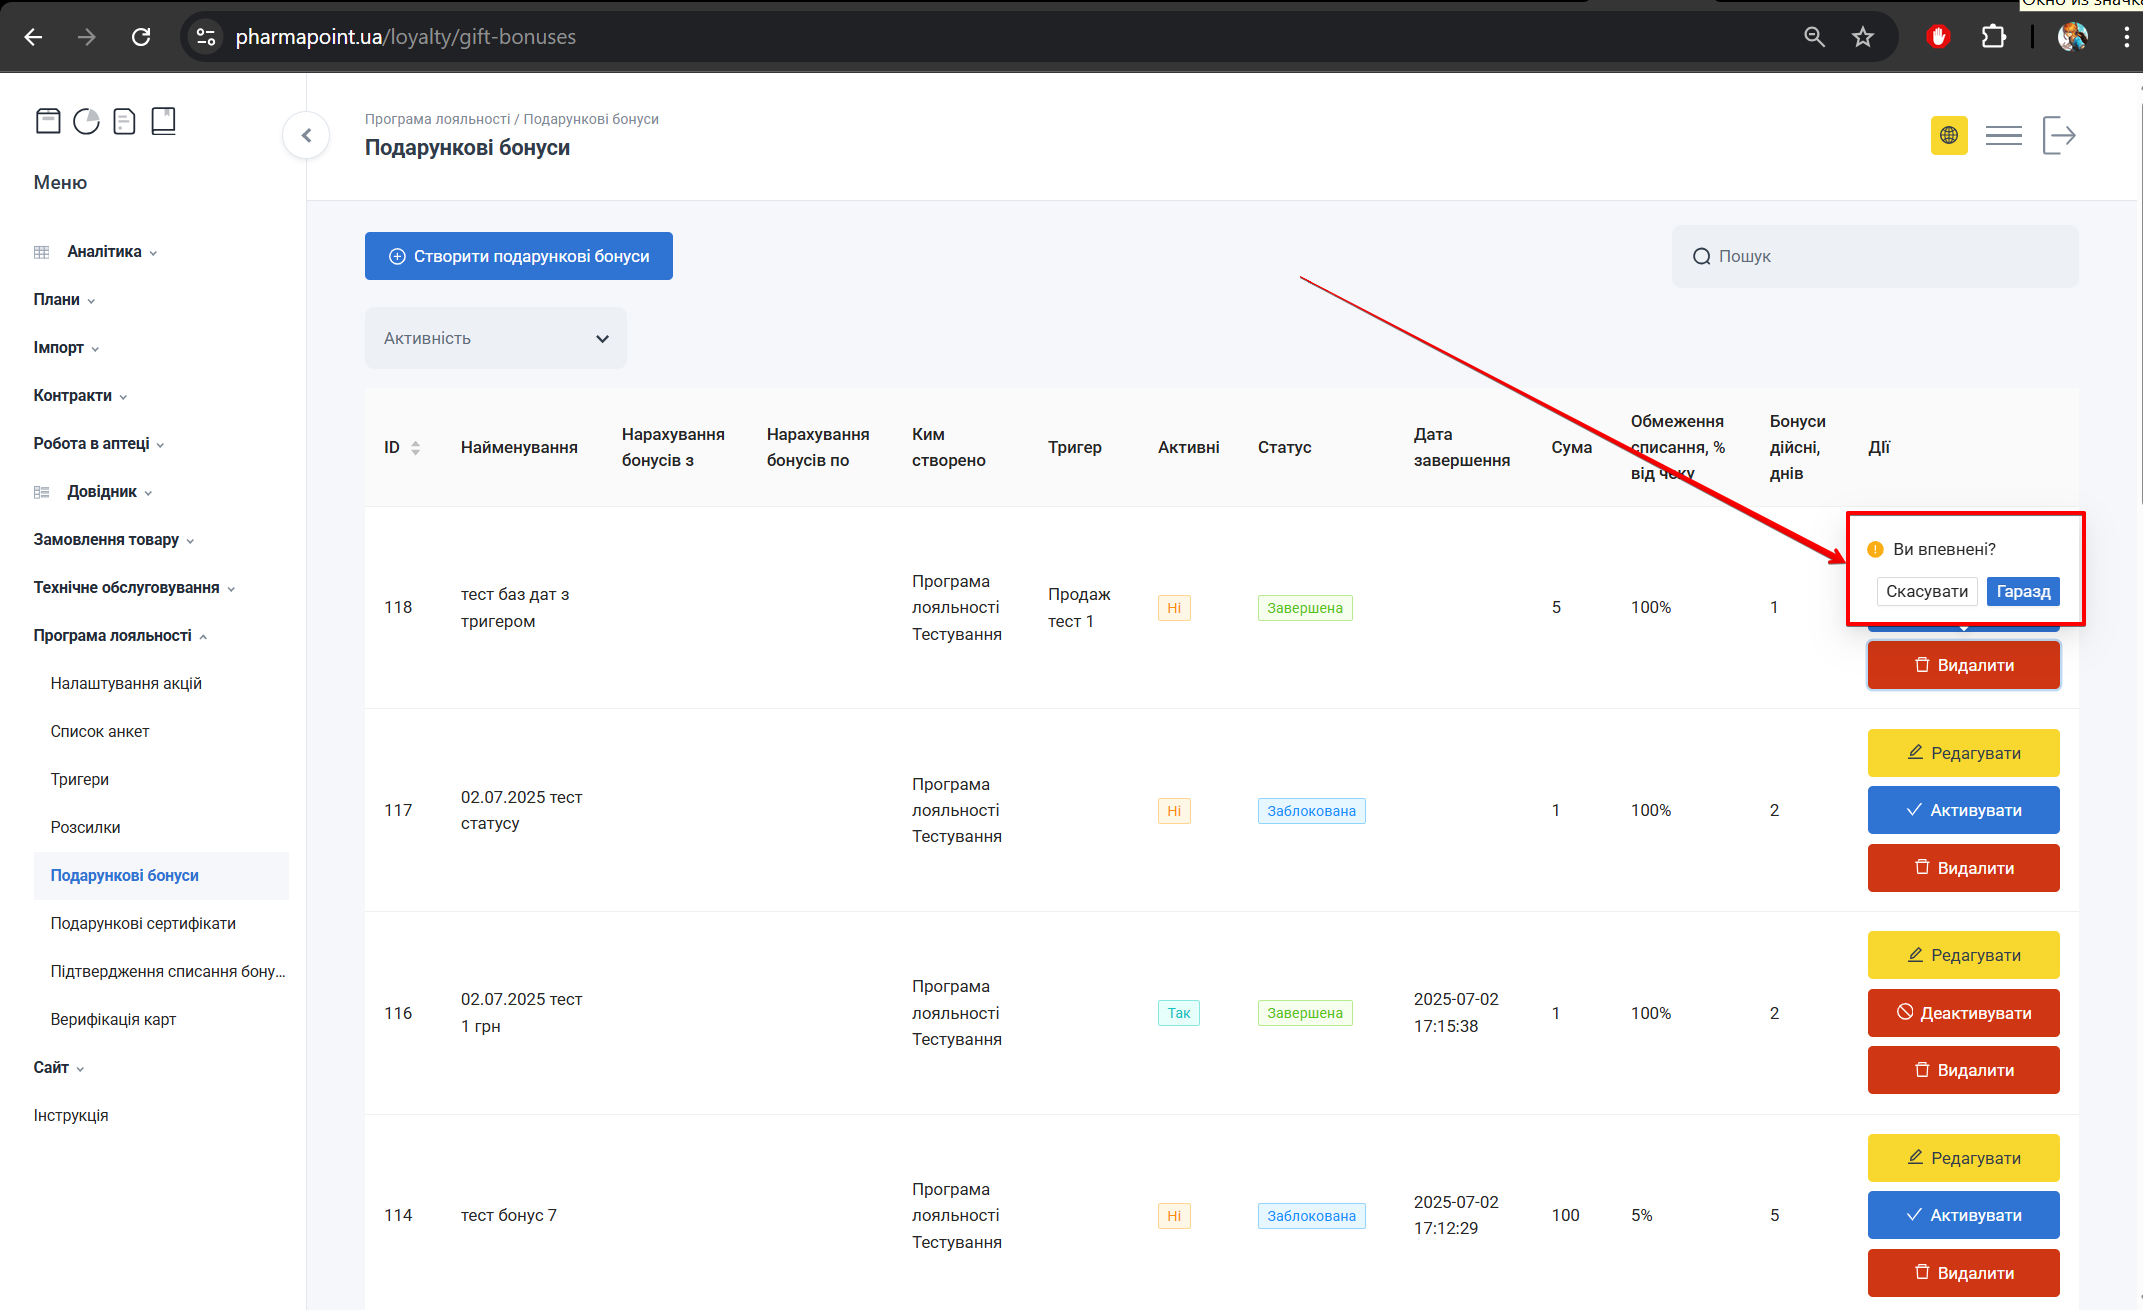Click the pie chart icon above Меню
Viewport: 2143px width, 1310px height.
pyautogui.click(x=87, y=121)
